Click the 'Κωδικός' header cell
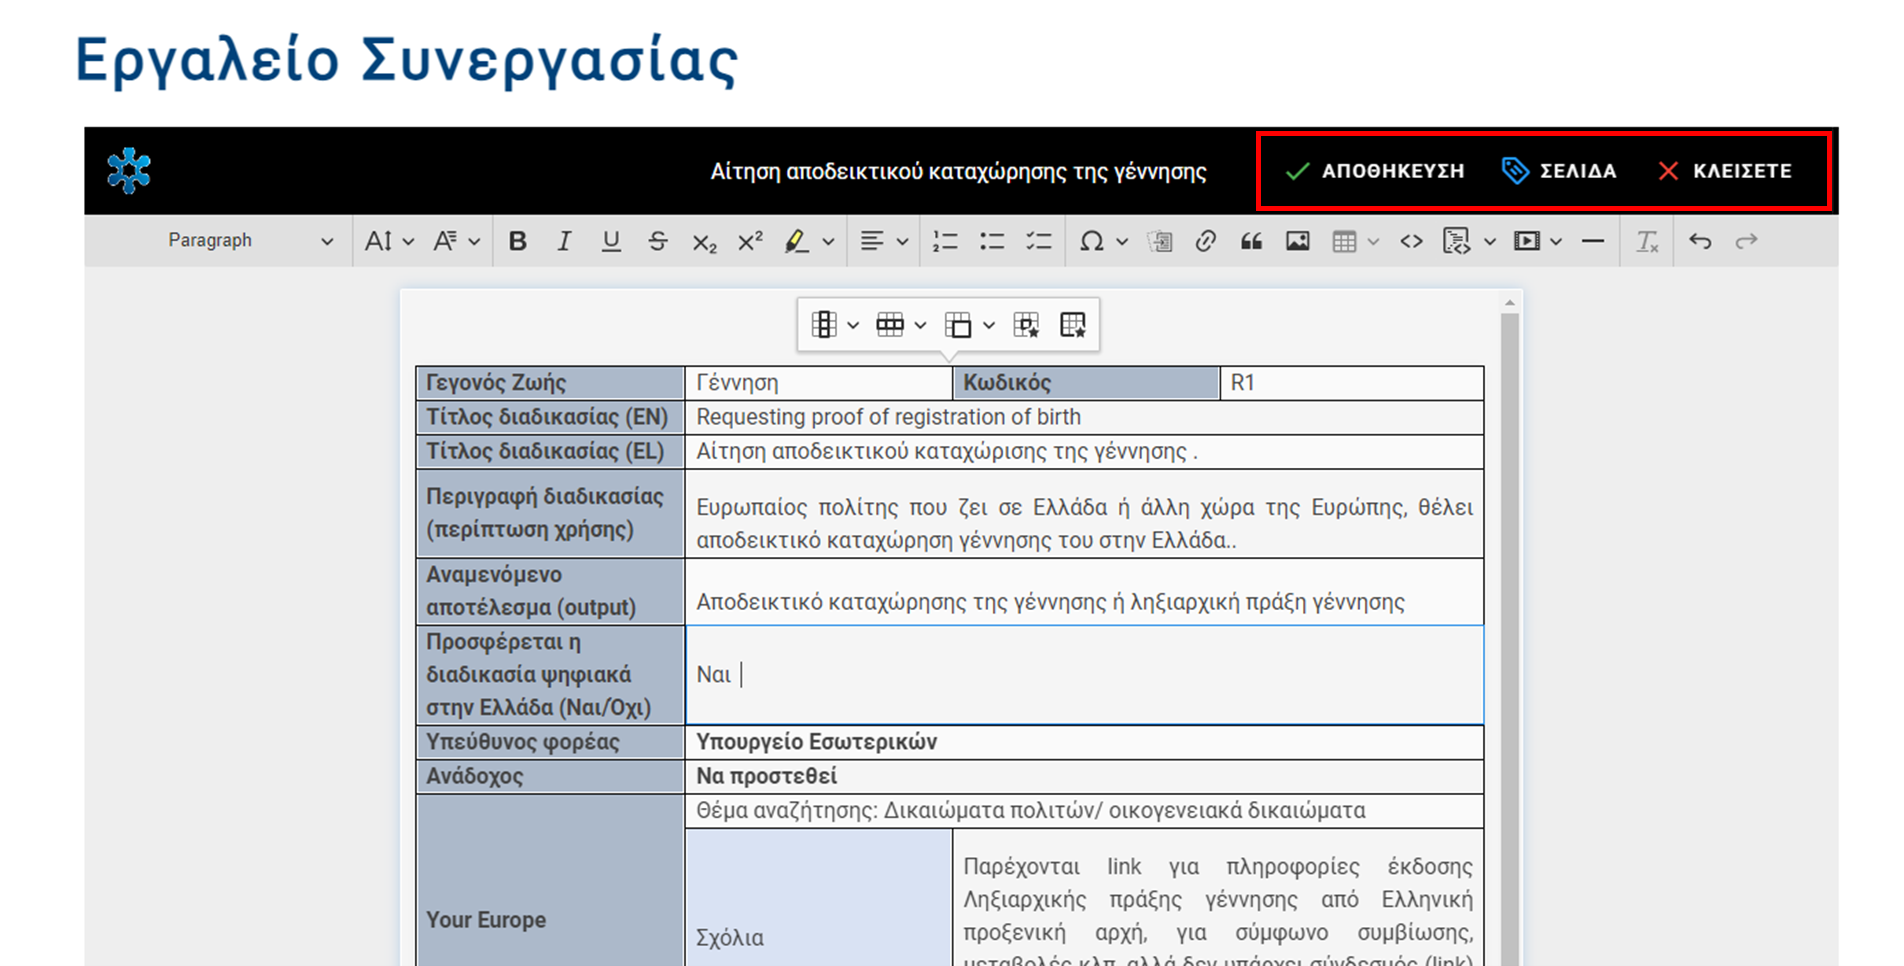 (1086, 383)
